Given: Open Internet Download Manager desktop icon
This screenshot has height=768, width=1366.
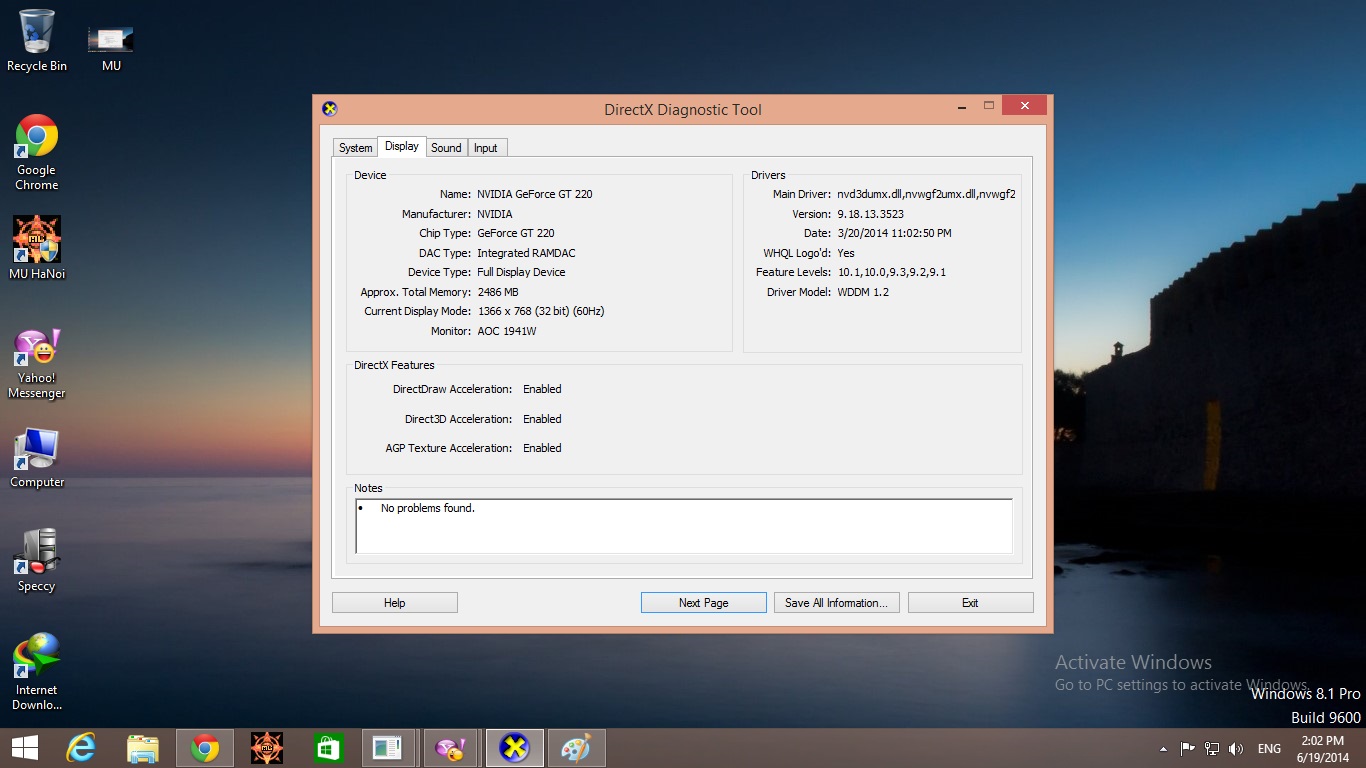Looking at the screenshot, I should [x=37, y=671].
